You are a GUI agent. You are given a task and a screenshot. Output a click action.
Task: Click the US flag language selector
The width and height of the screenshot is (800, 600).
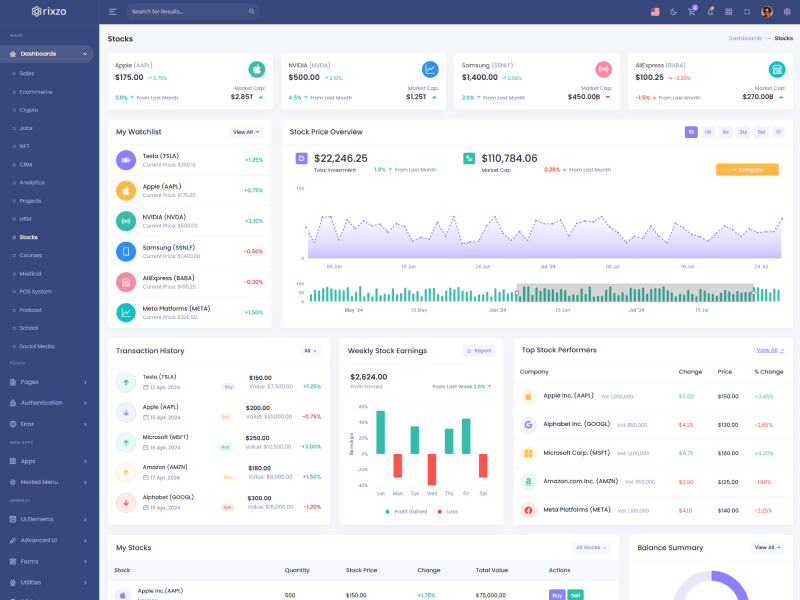tap(655, 12)
